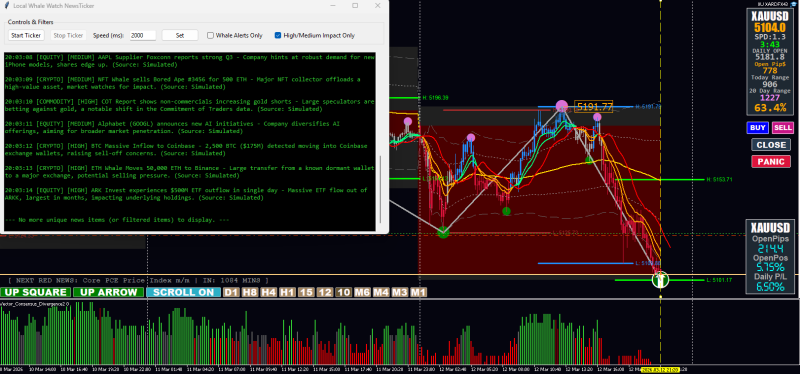This screenshot has height=374, width=800.
Task: Click the XAUUSD 5104.0 price display
Action: [x=770, y=28]
